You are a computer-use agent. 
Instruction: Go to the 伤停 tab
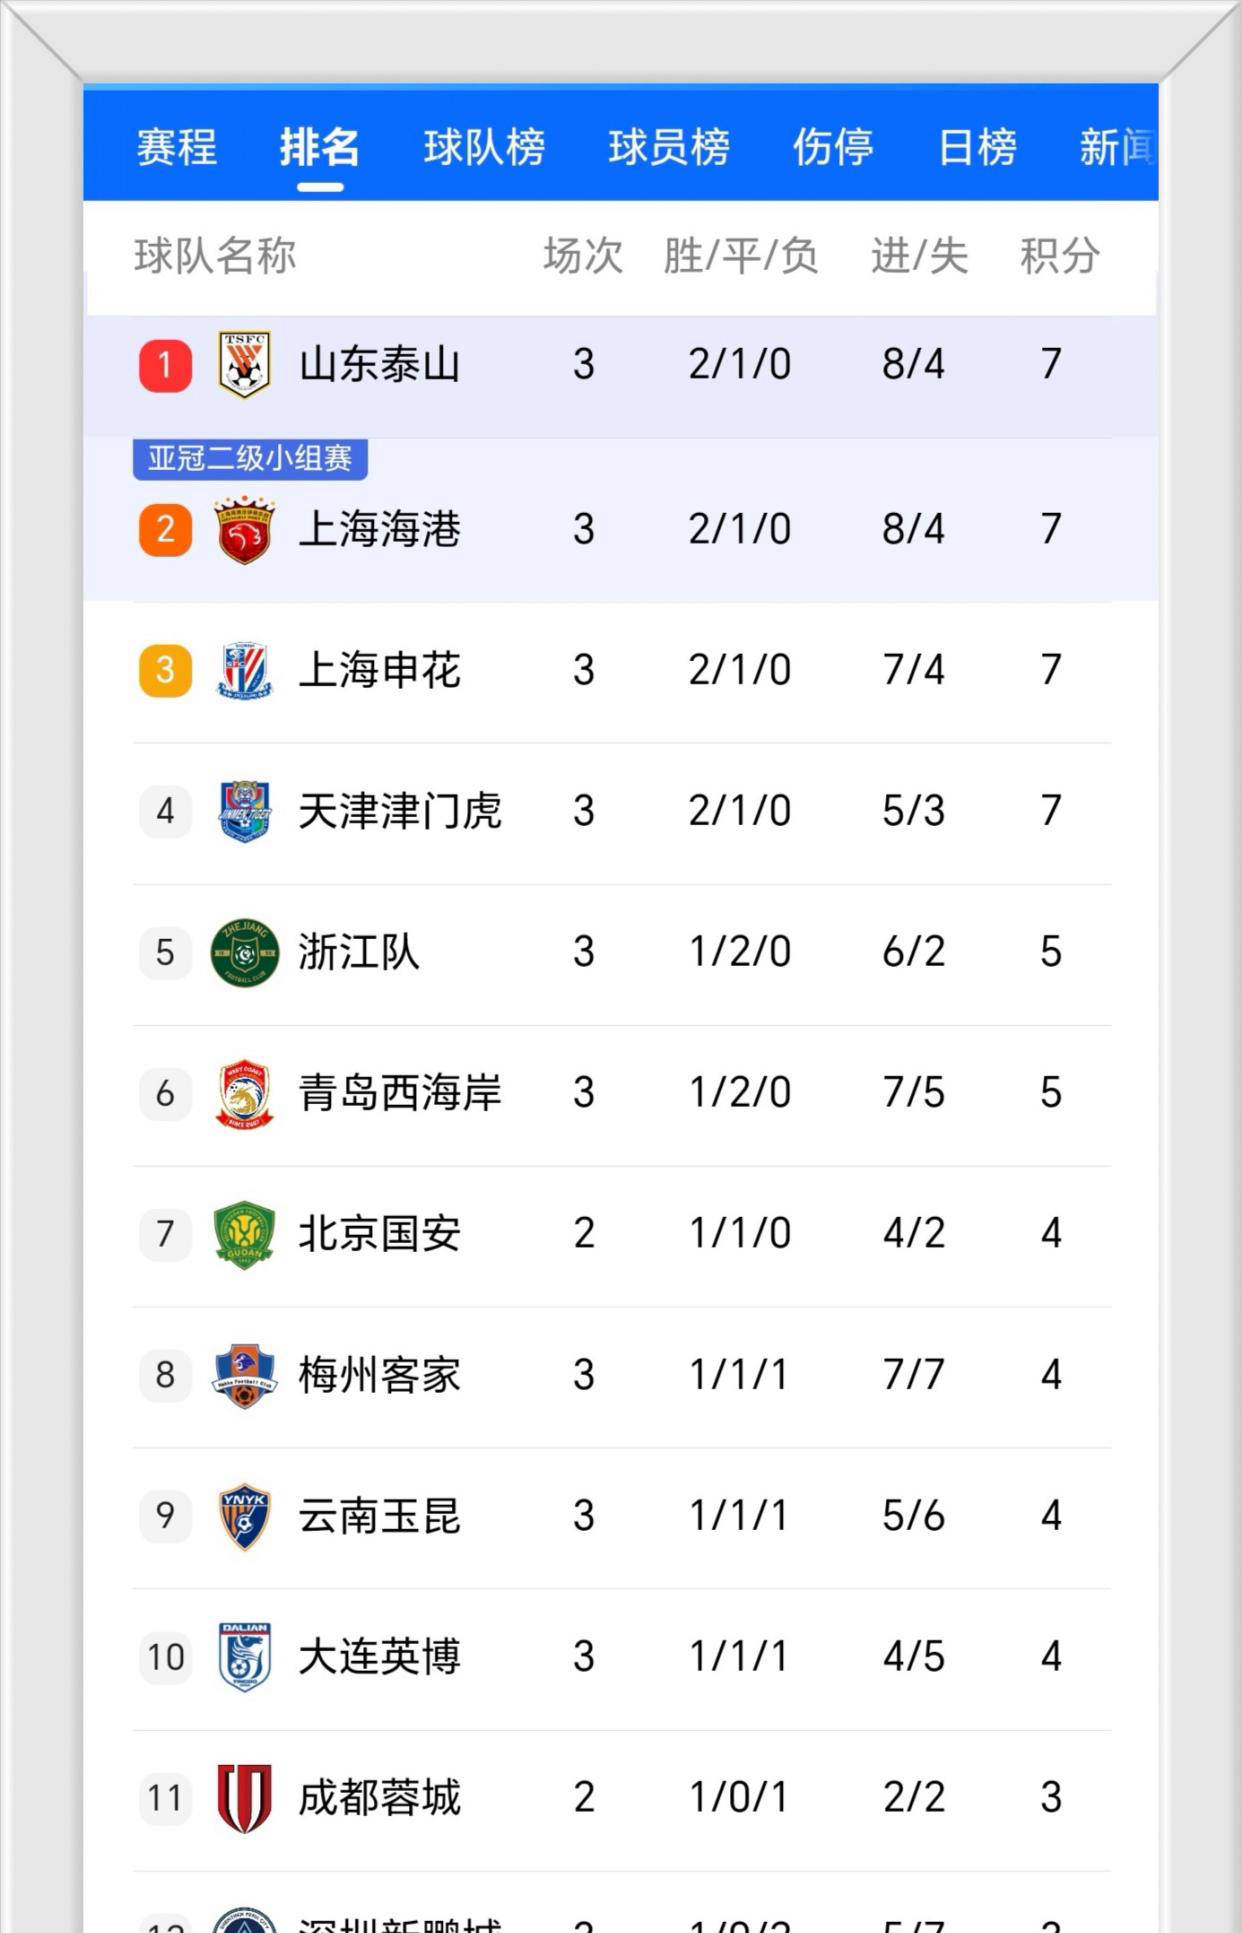click(833, 148)
